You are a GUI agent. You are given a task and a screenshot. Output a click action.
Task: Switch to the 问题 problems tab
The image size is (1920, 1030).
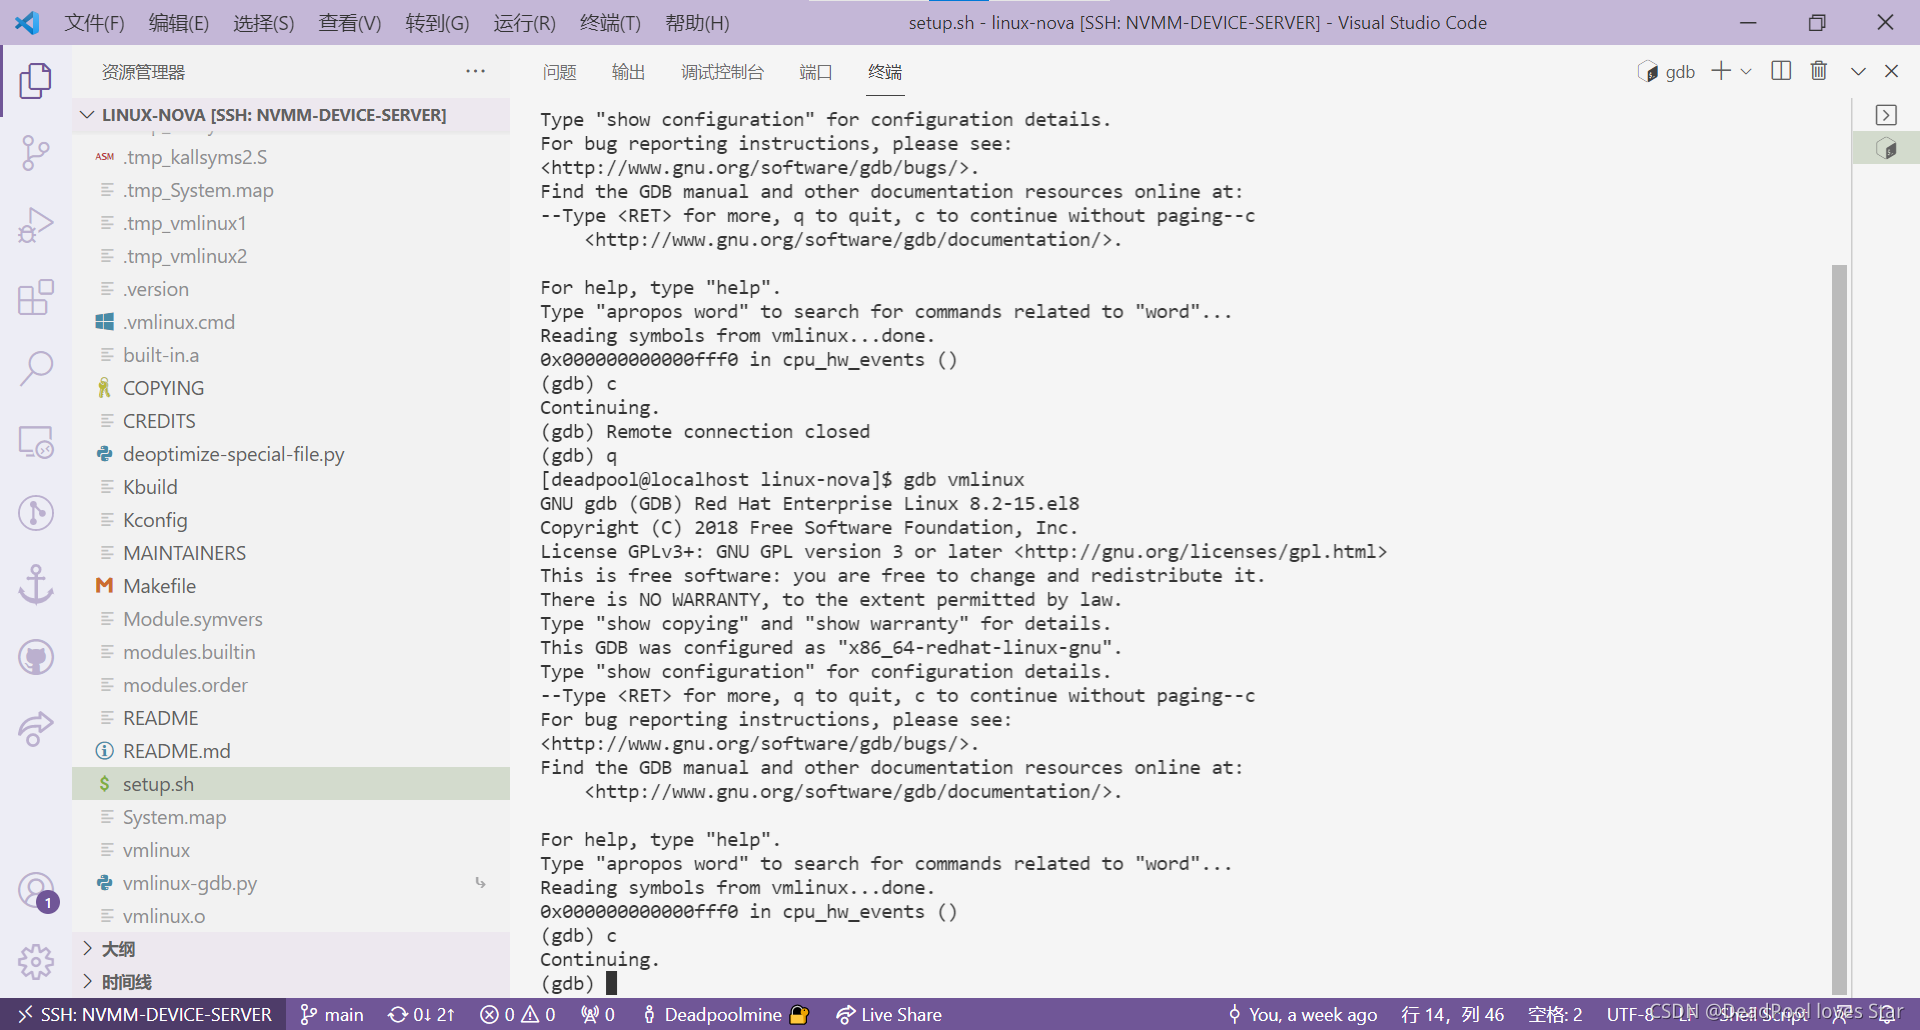(x=560, y=72)
